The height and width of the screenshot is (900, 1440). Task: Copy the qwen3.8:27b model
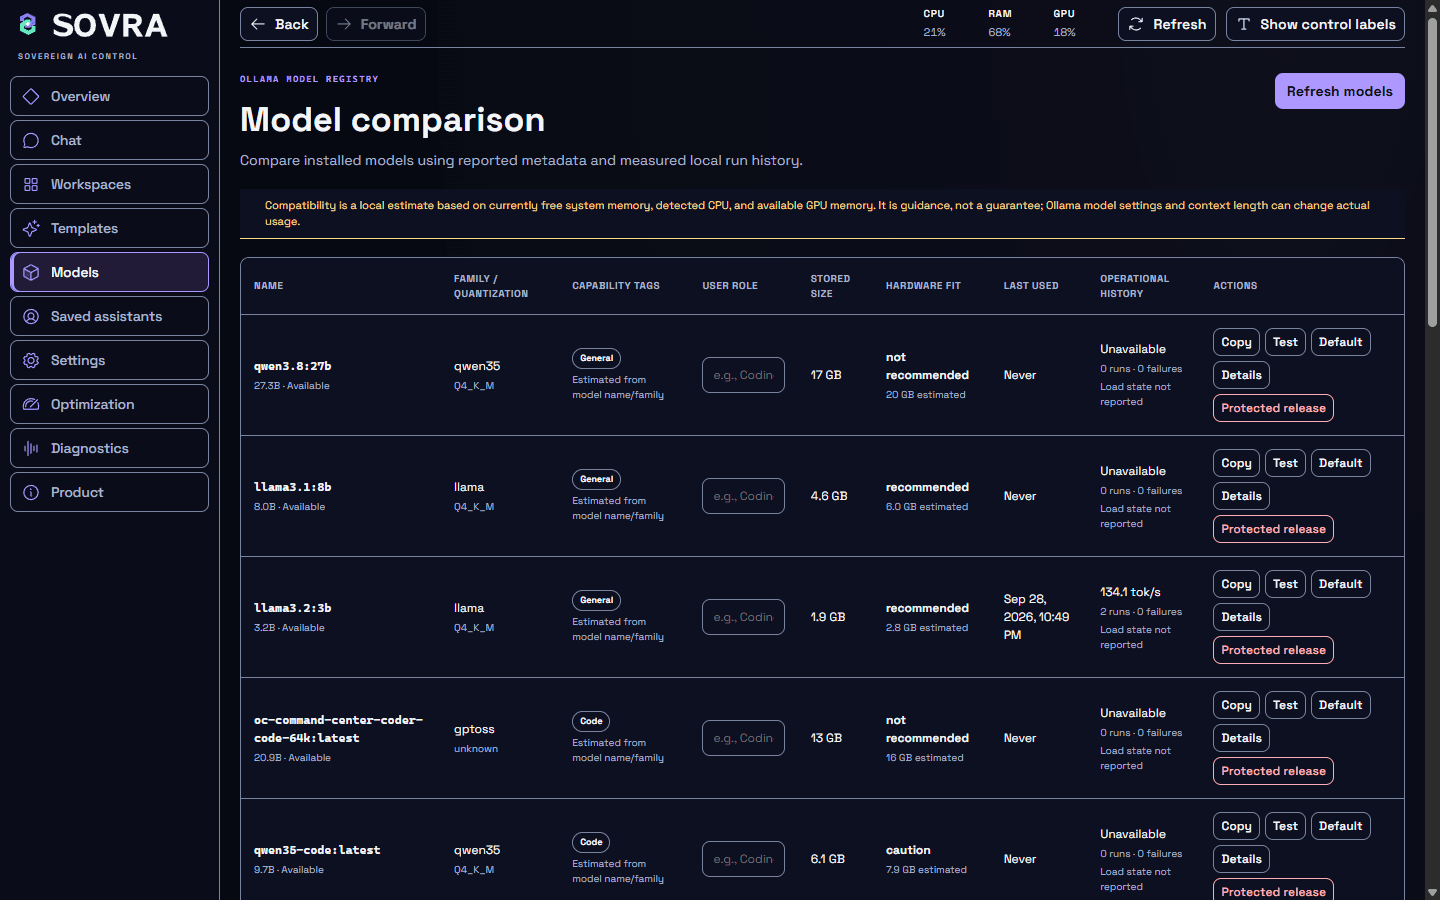tap(1236, 342)
